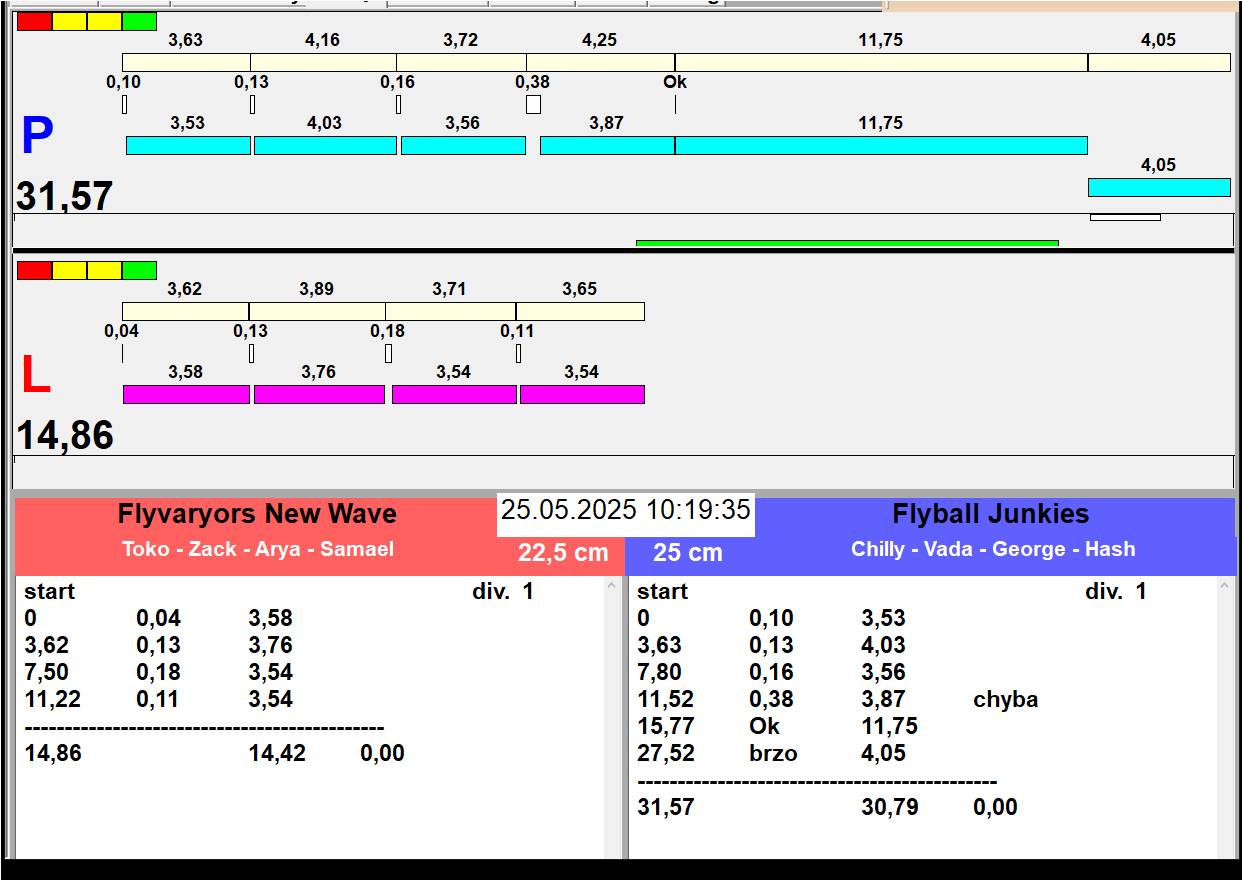Select the magenta 3,76 run bar
The width and height of the screenshot is (1242, 880).
(x=319, y=394)
